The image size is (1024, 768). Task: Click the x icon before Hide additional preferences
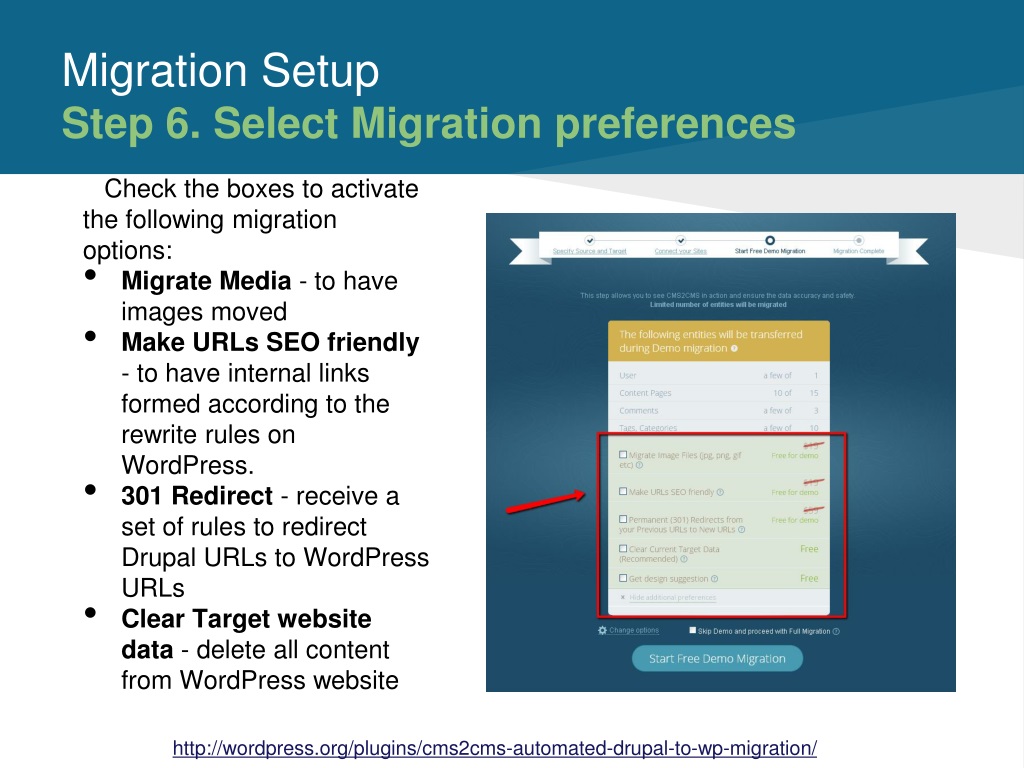[x=622, y=598]
